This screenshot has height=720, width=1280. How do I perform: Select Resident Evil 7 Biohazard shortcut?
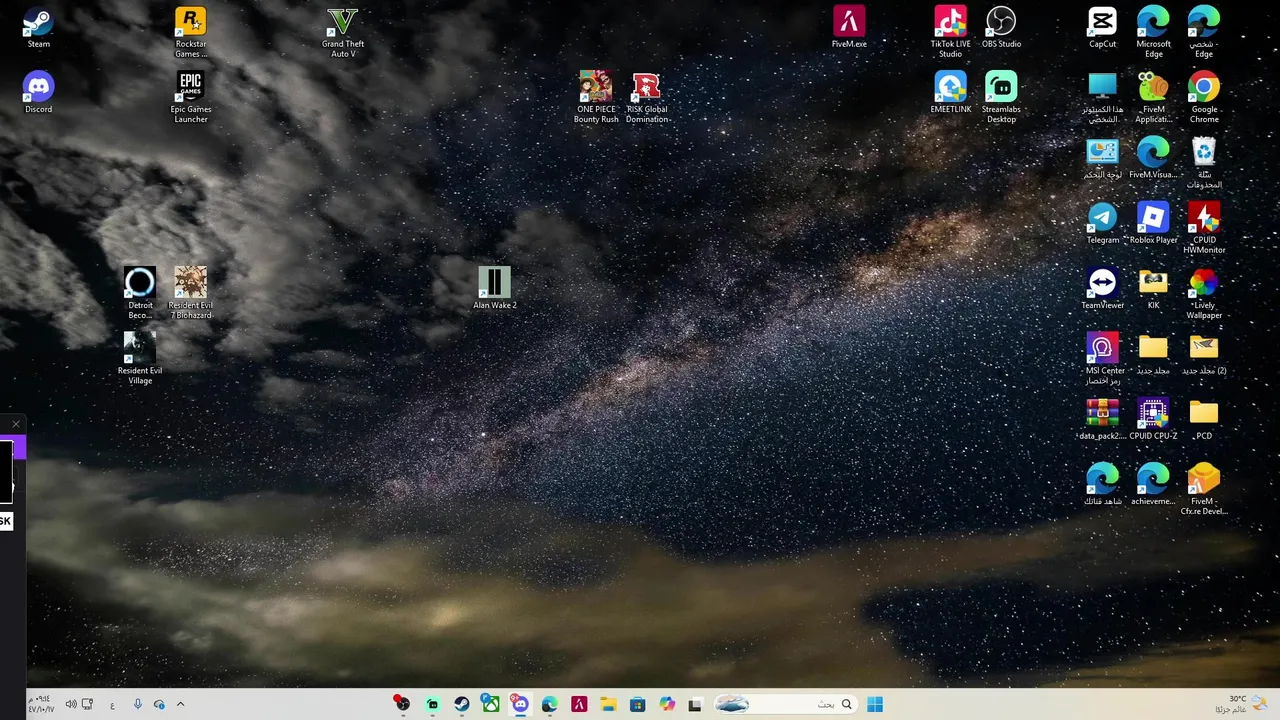[x=190, y=294]
